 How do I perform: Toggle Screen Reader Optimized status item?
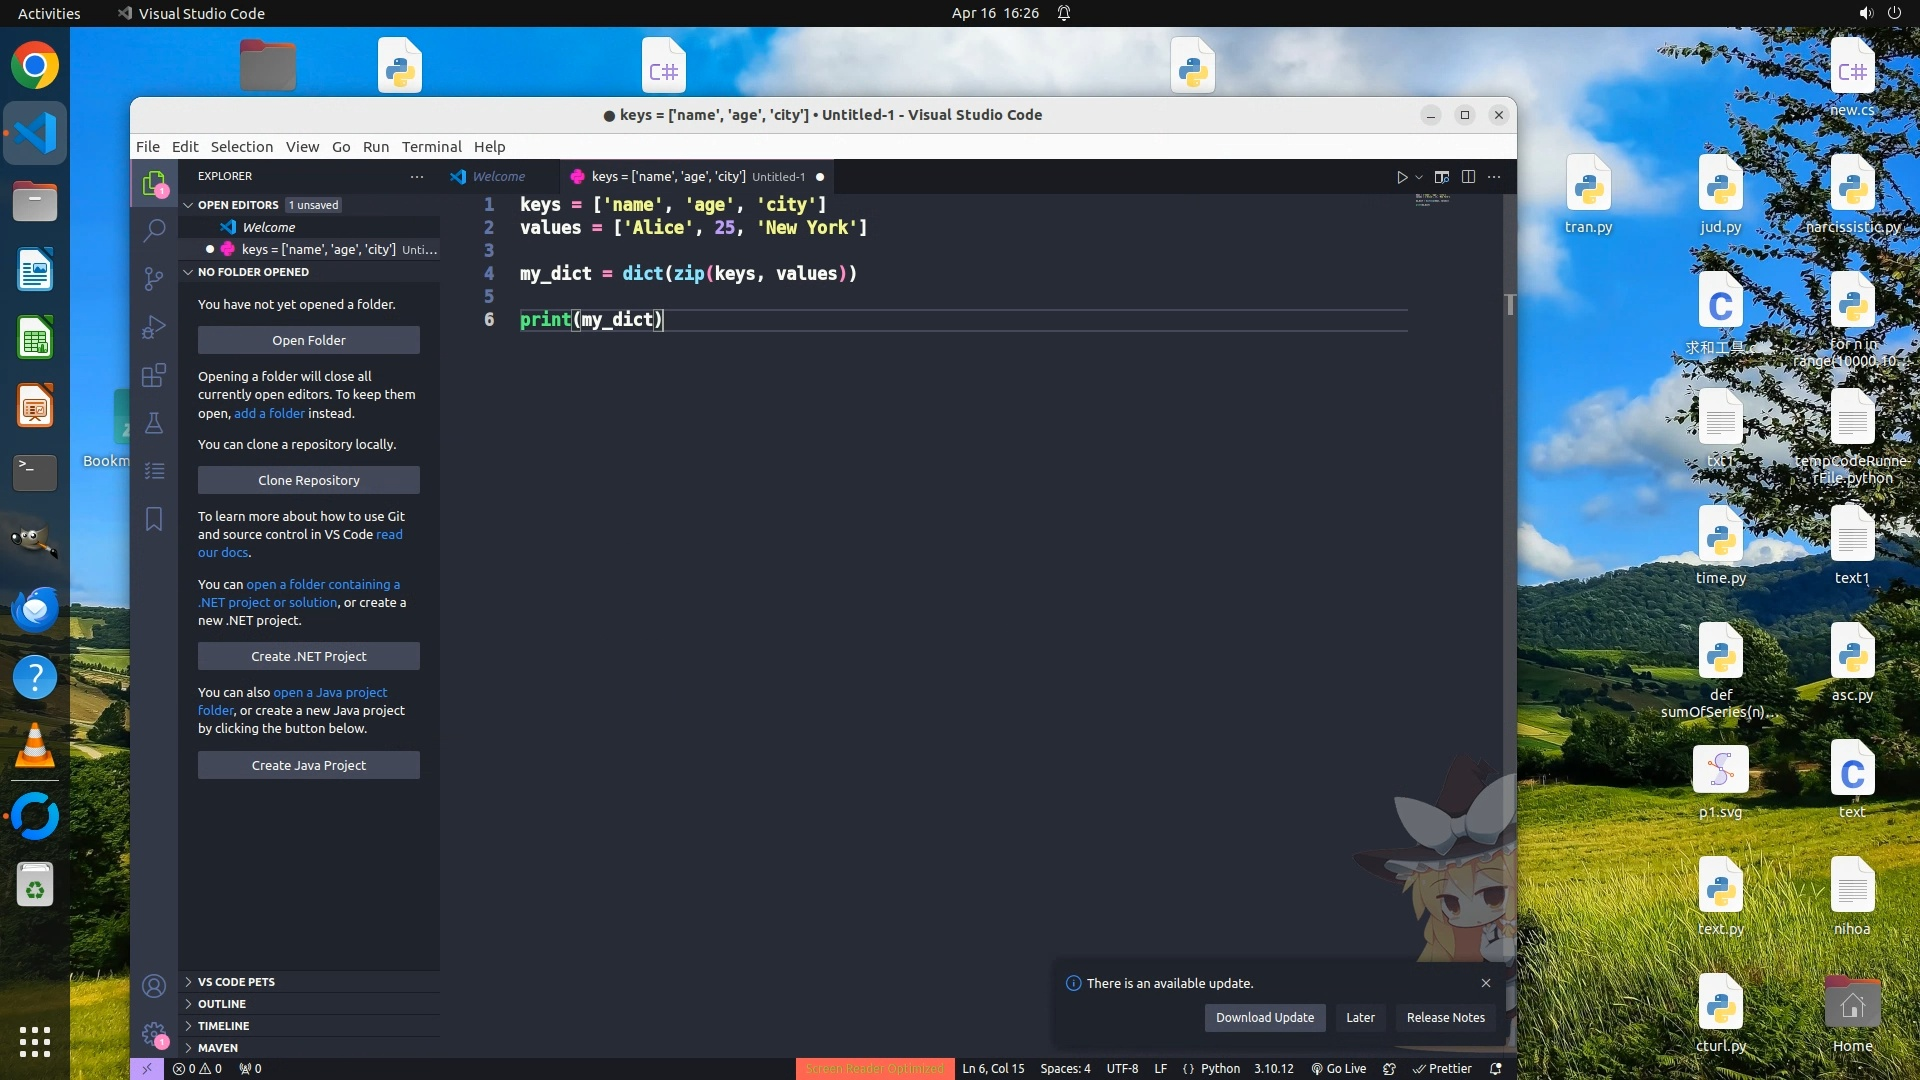pyautogui.click(x=874, y=1069)
